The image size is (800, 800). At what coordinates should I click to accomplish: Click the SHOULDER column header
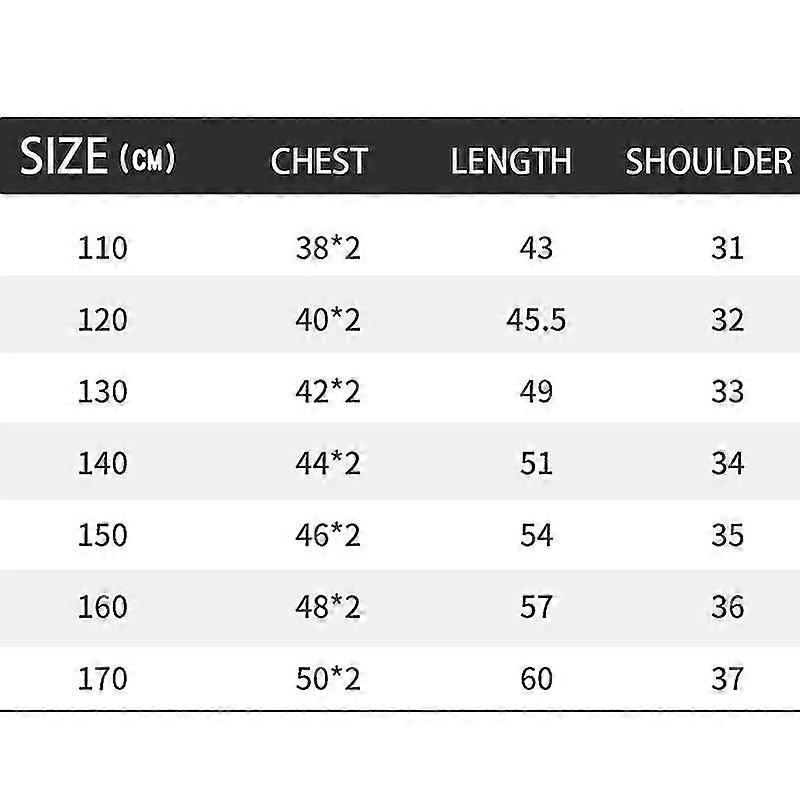pos(709,161)
